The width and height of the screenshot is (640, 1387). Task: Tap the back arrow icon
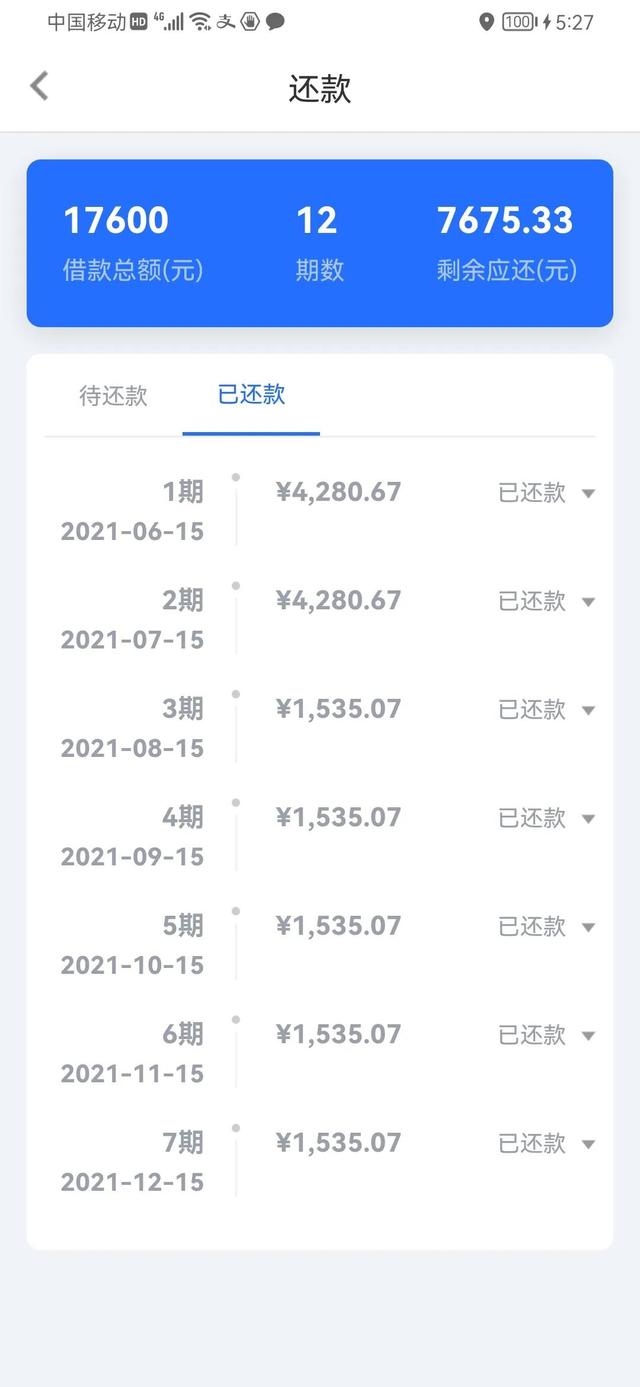pos(40,86)
